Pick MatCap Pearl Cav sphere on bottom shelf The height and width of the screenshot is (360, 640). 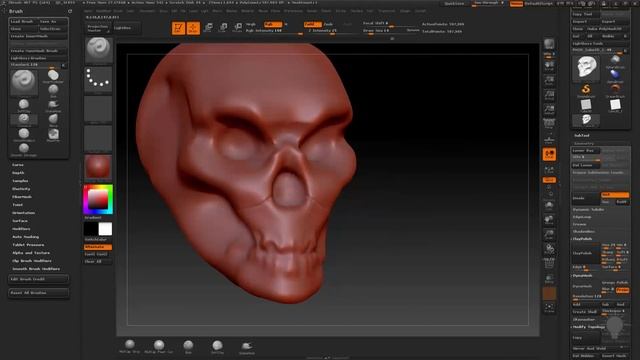(x=159, y=346)
